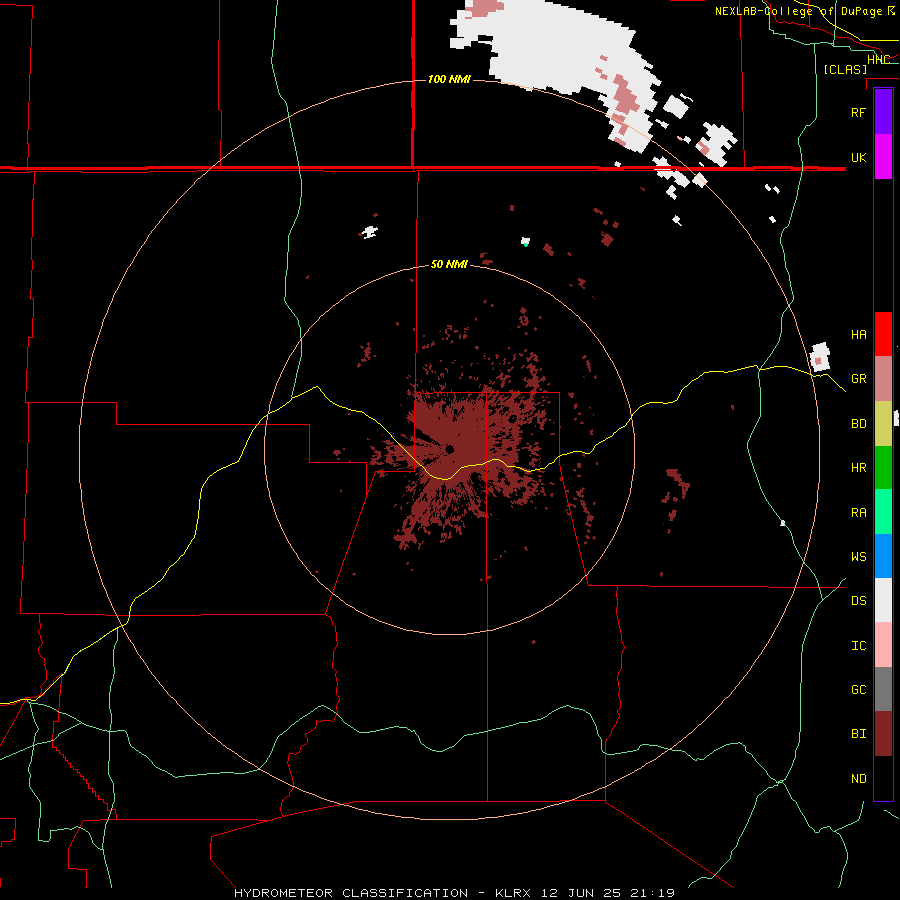Screen dimensions: 900x900
Task: Click the HHC product code label
Action: click(x=878, y=60)
